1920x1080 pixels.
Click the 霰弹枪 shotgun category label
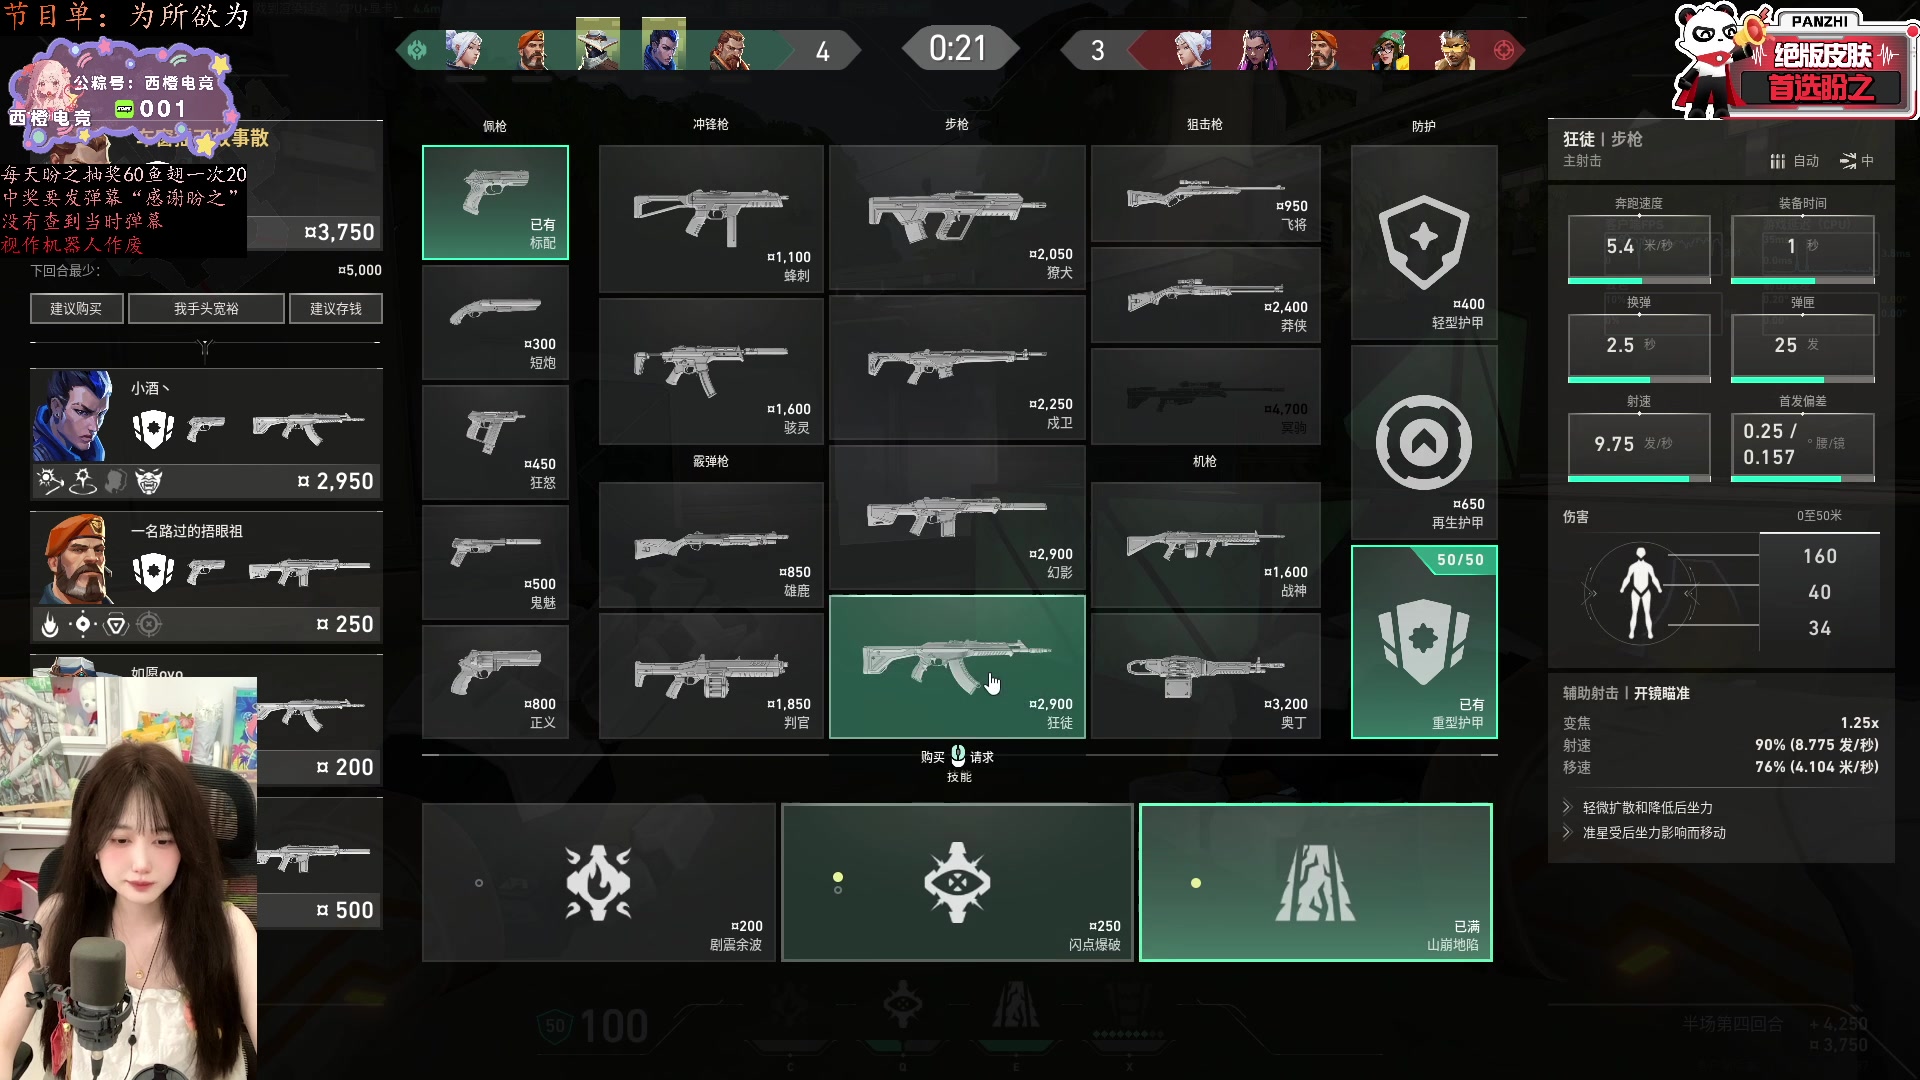(x=711, y=461)
